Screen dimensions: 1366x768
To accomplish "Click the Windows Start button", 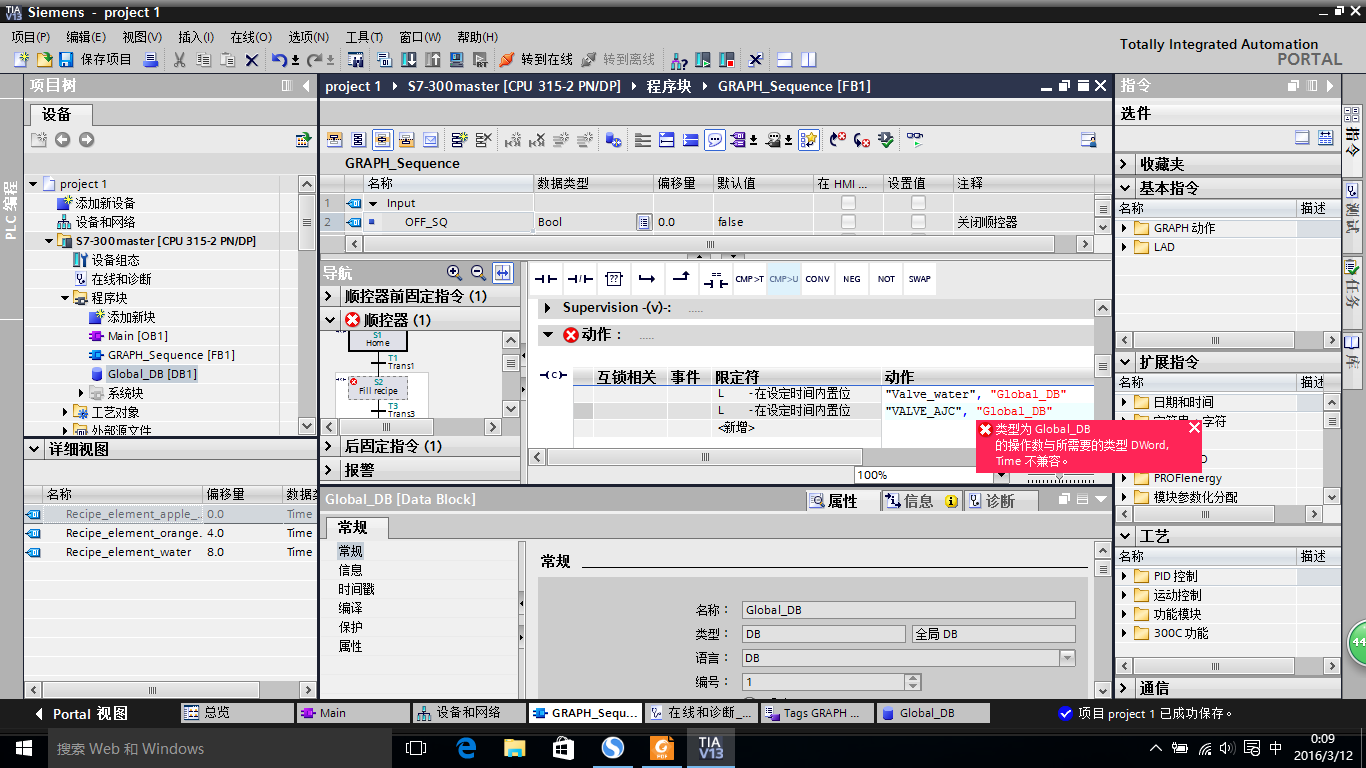I will (x=23, y=748).
